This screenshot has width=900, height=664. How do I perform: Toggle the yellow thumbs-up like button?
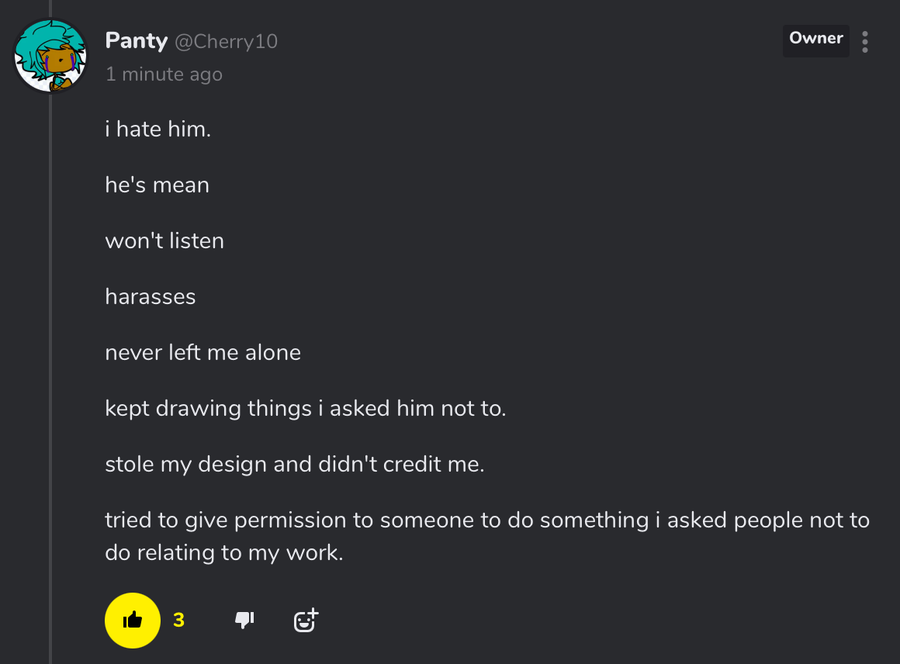point(132,620)
